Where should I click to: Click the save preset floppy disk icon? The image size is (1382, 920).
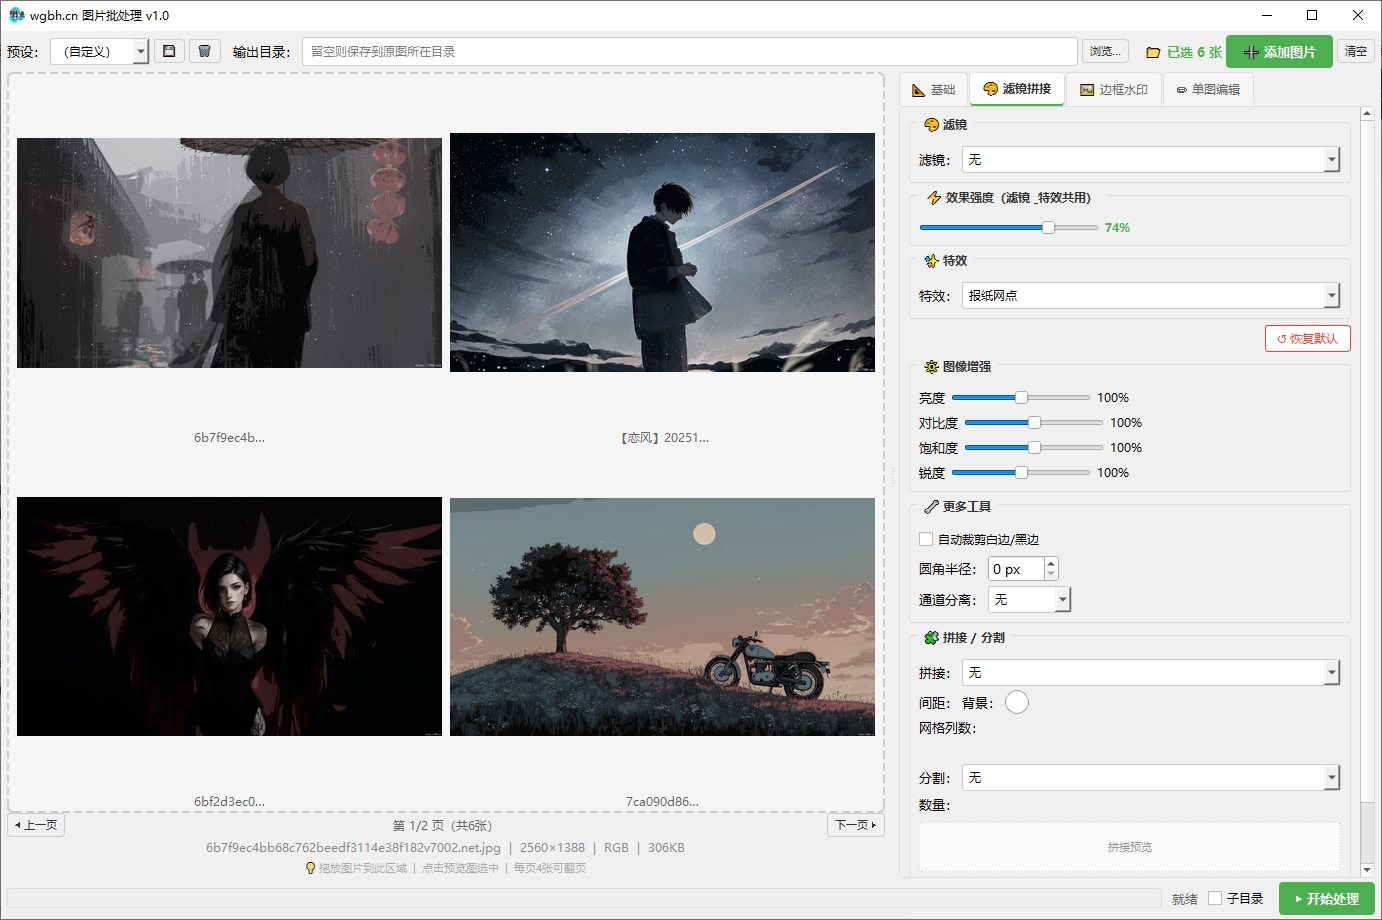pos(169,51)
